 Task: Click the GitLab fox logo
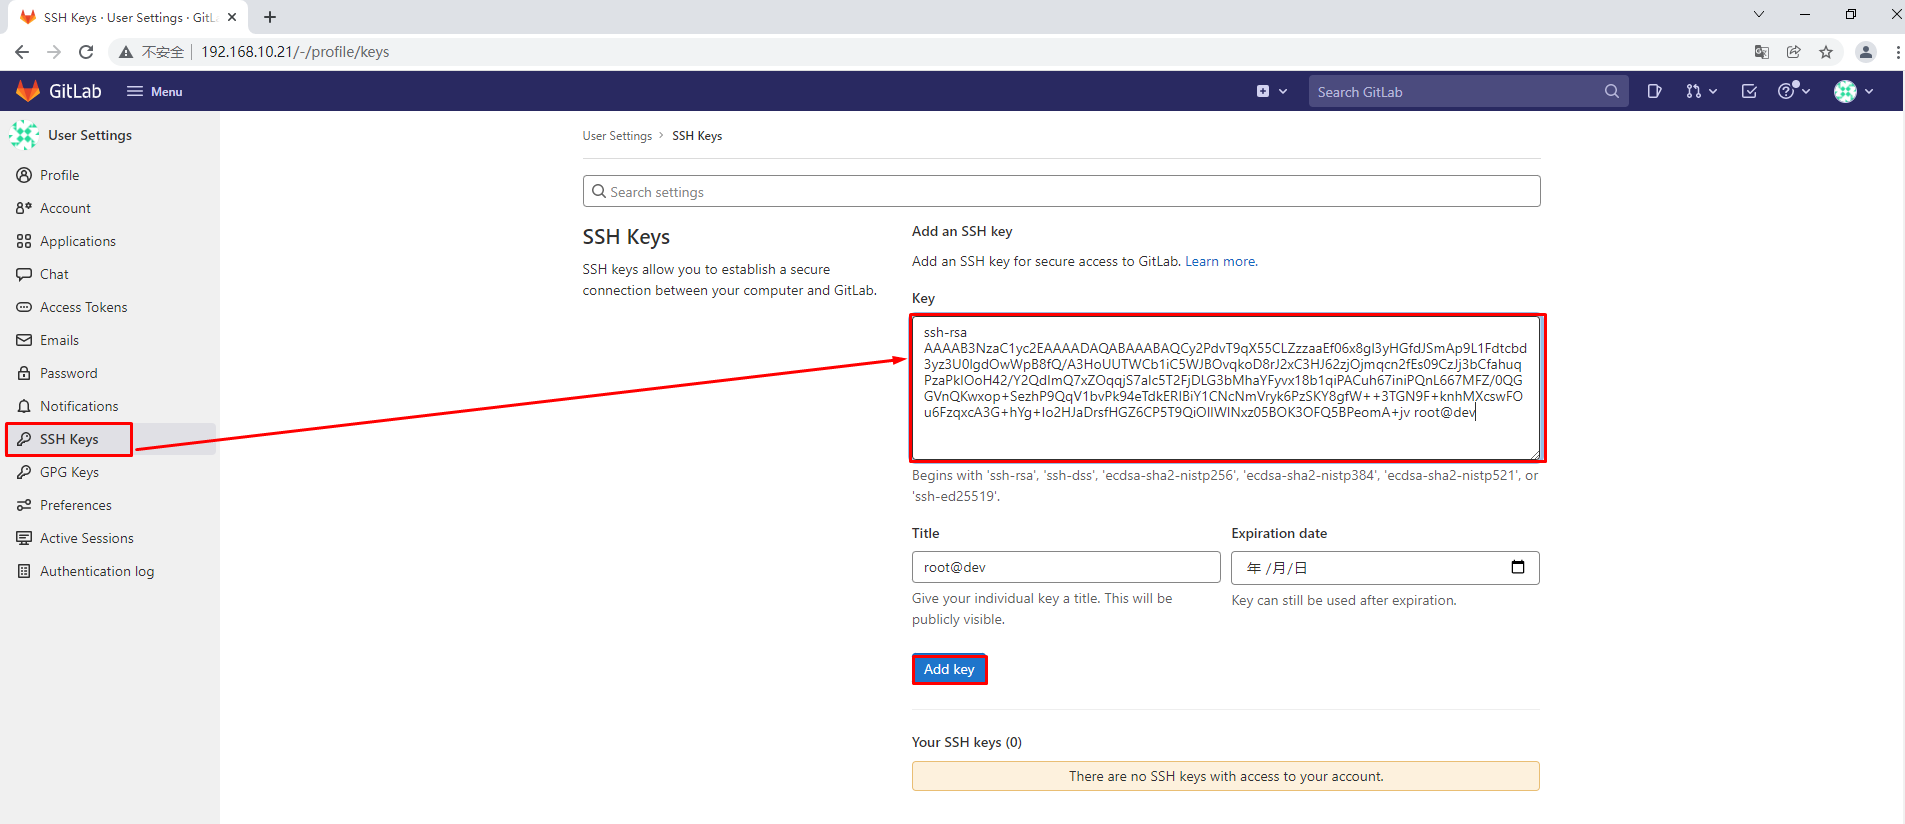tap(28, 91)
